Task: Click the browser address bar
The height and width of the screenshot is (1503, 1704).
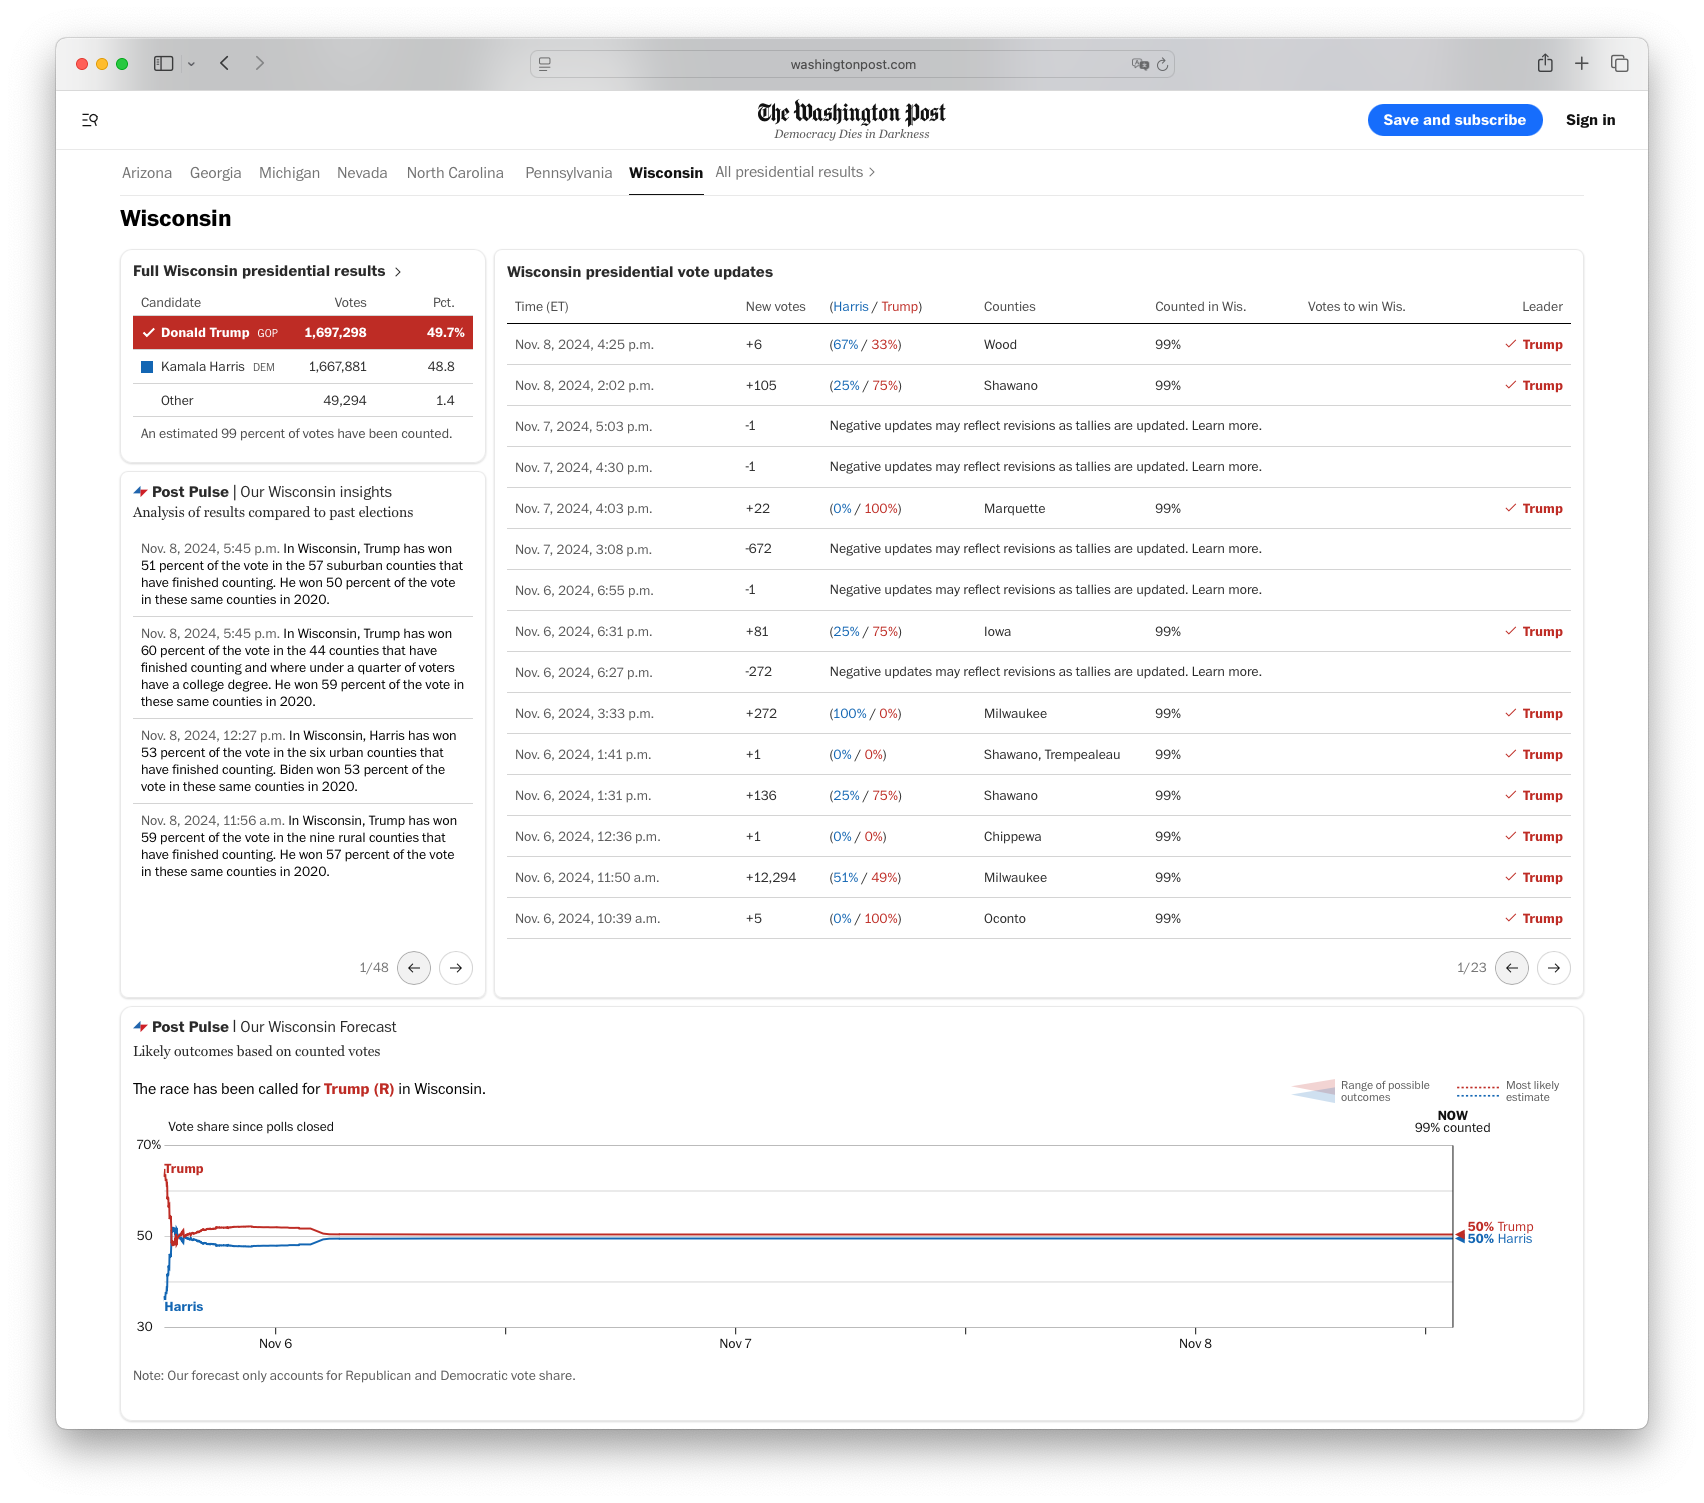Action: coord(852,63)
